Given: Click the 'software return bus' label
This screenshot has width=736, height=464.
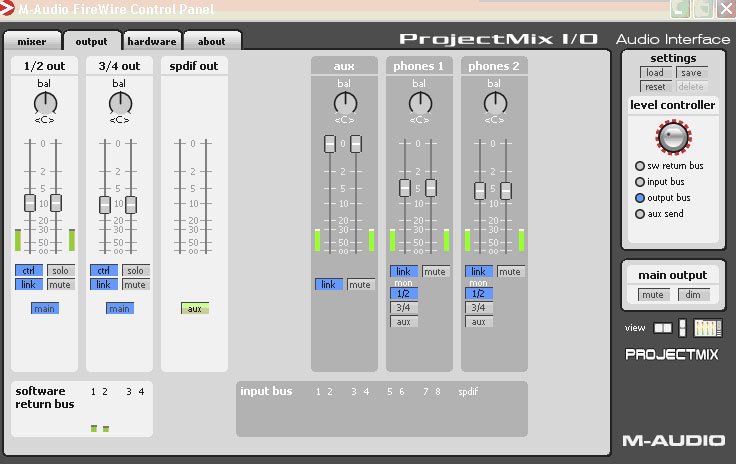Looking at the screenshot, I should (x=45, y=397).
